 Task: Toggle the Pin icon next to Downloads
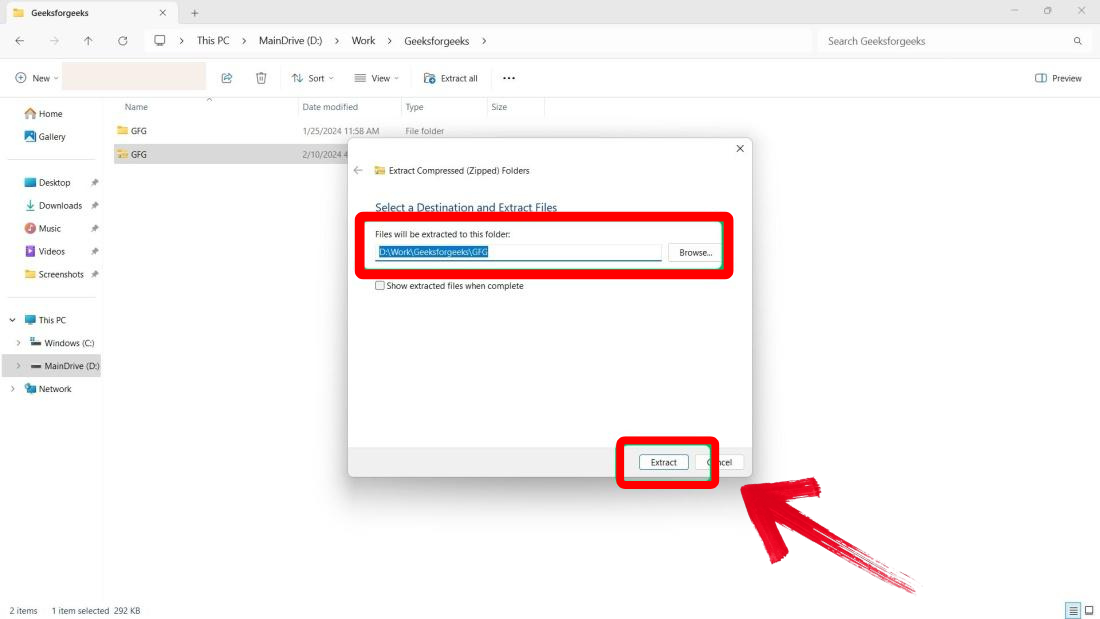tap(97, 205)
